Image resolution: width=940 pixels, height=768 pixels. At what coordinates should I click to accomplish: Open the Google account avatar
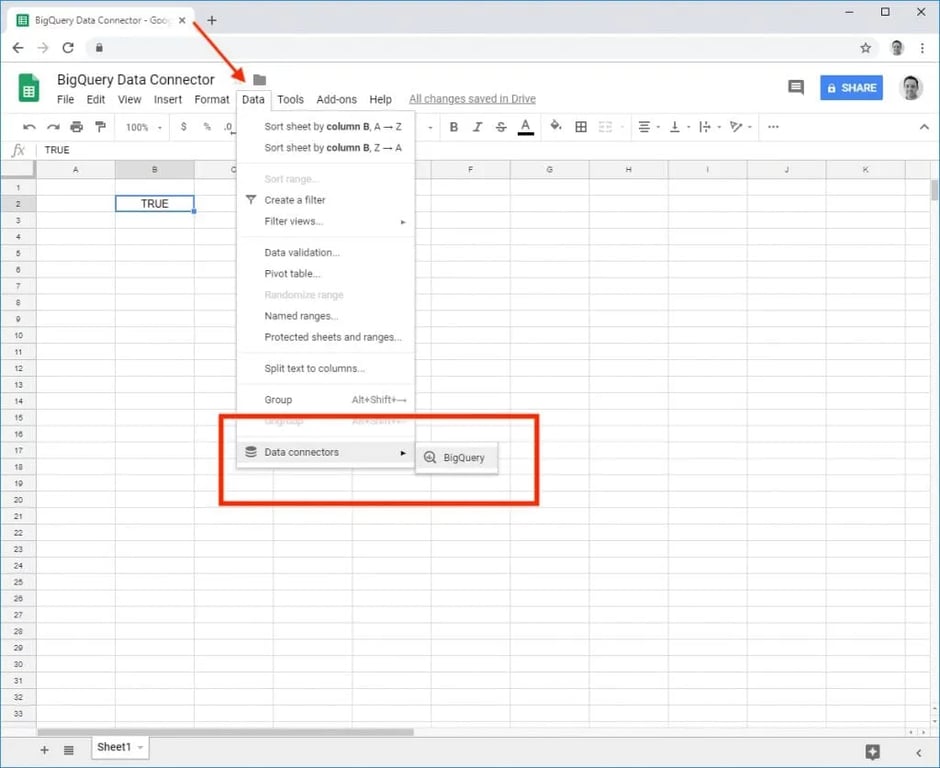(x=911, y=88)
